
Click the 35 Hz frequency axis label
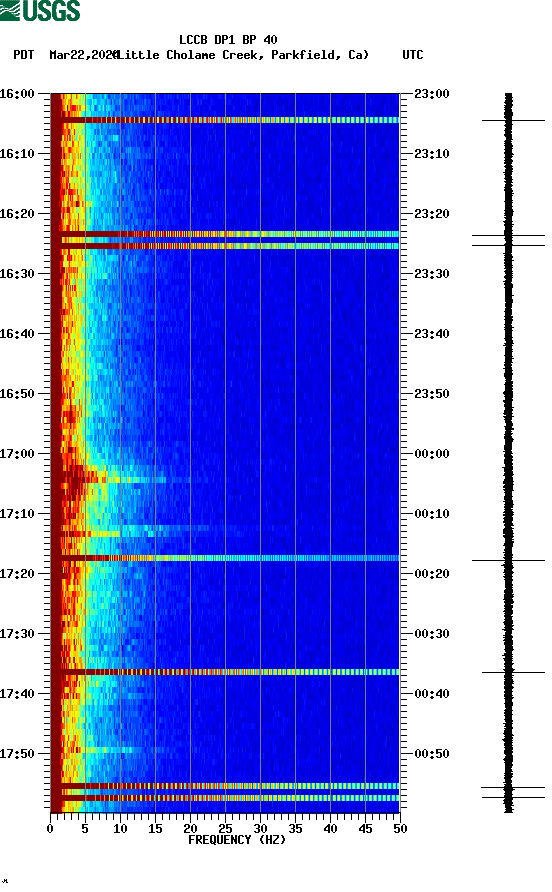pos(295,829)
